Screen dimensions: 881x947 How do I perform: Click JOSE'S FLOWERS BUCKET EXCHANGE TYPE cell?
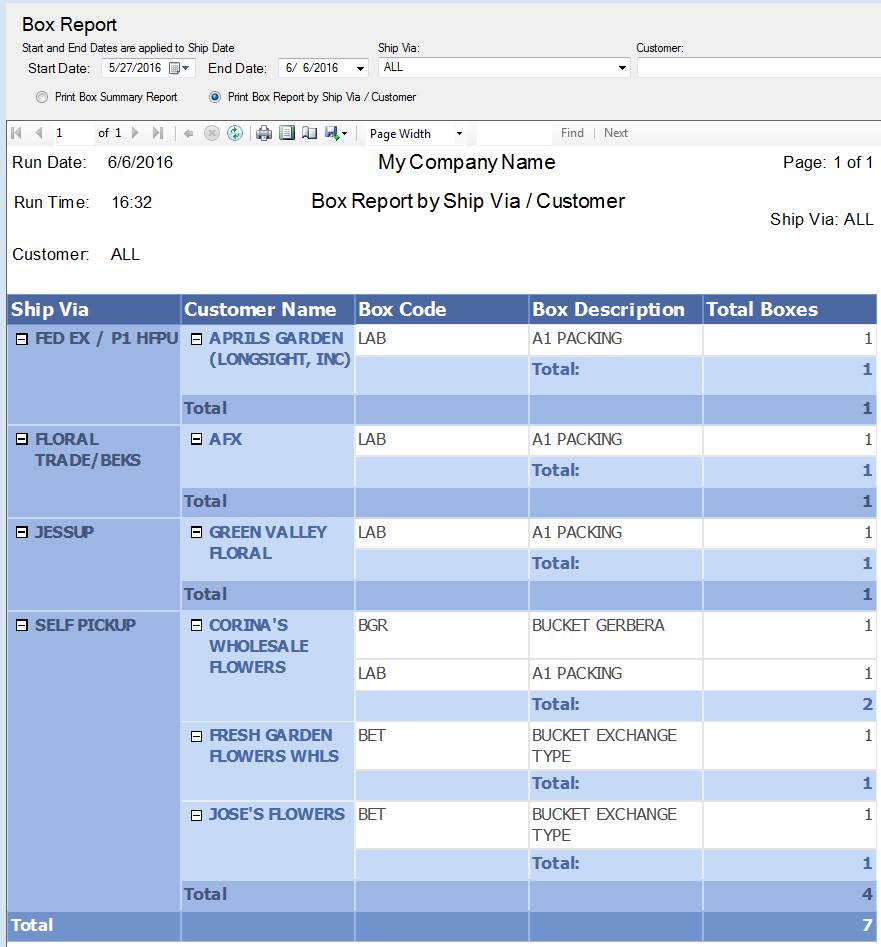pos(615,825)
